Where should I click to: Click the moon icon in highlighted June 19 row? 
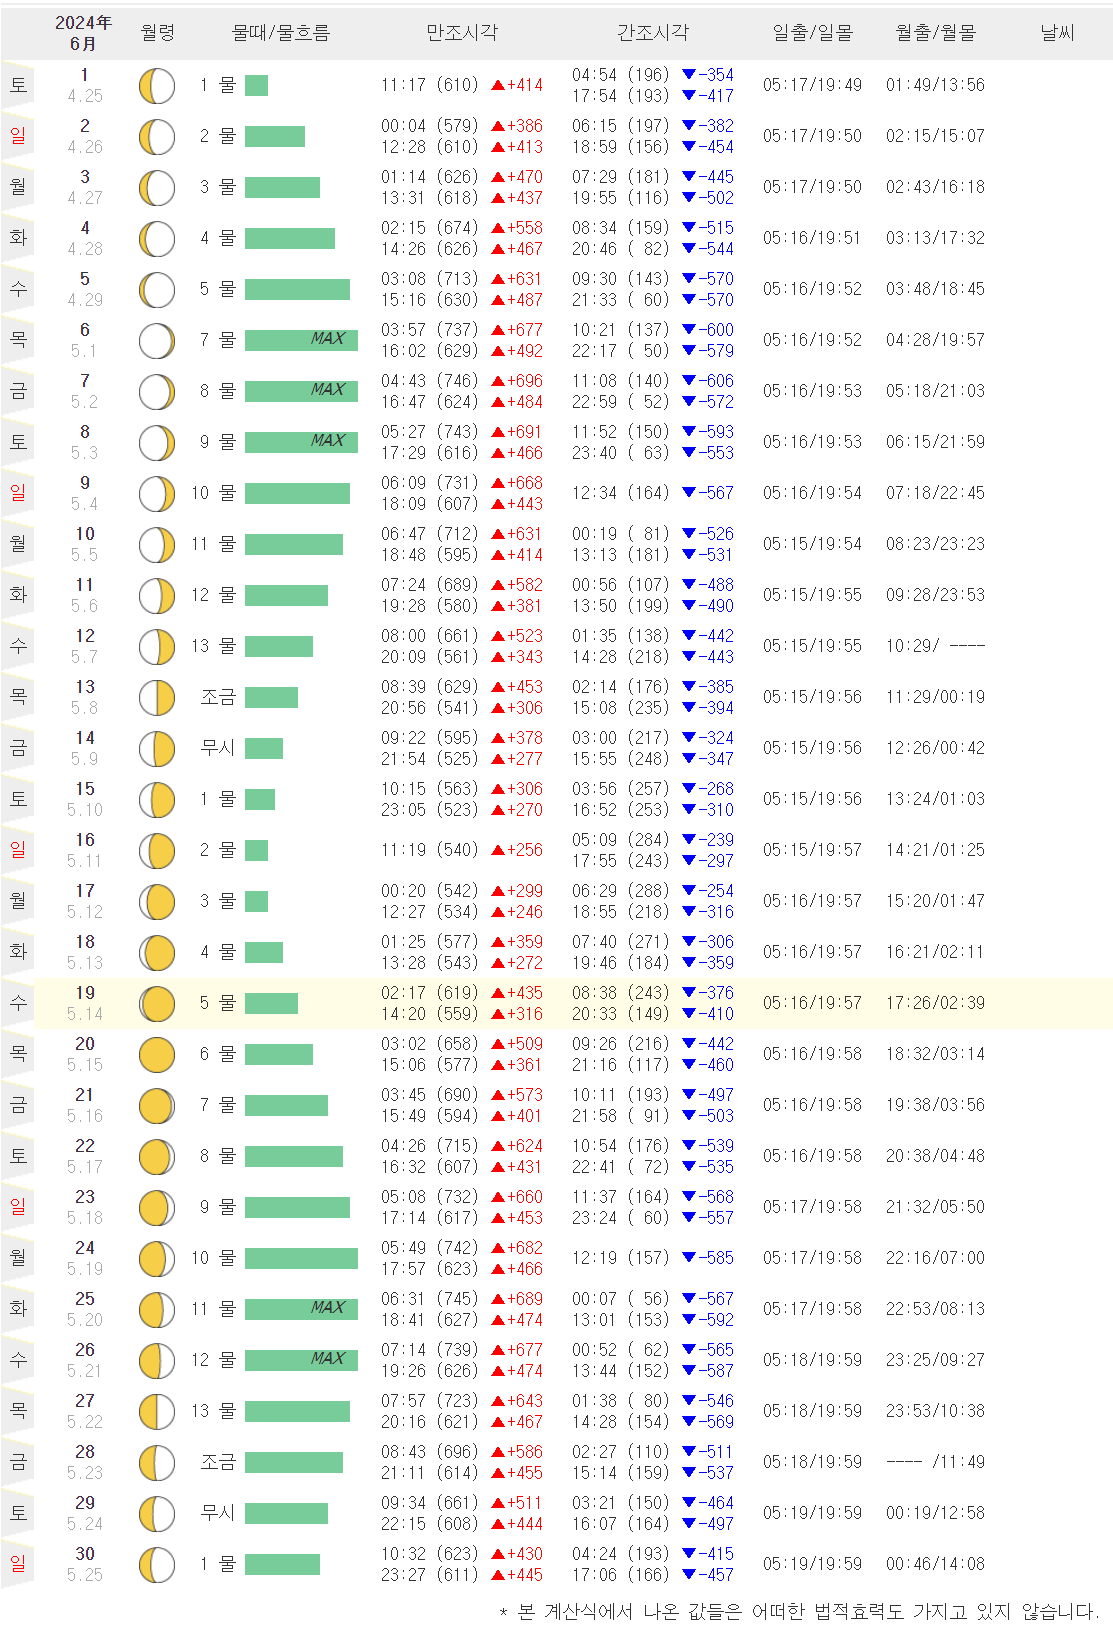157,1004
